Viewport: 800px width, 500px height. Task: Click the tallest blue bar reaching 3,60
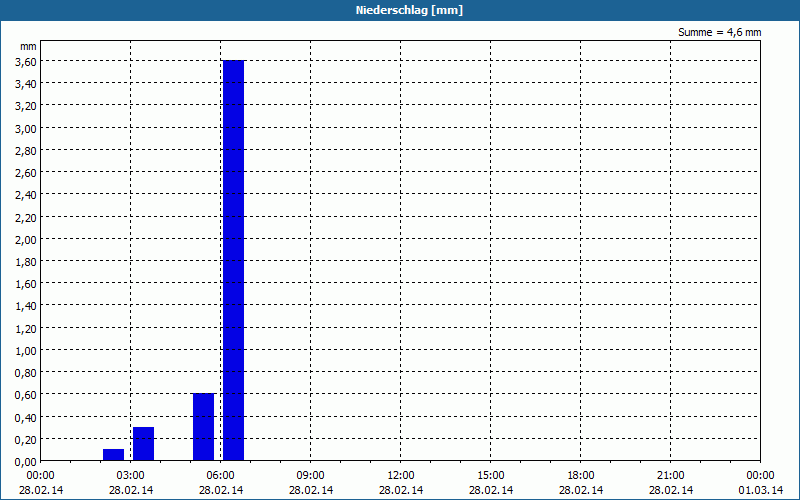[234, 260]
